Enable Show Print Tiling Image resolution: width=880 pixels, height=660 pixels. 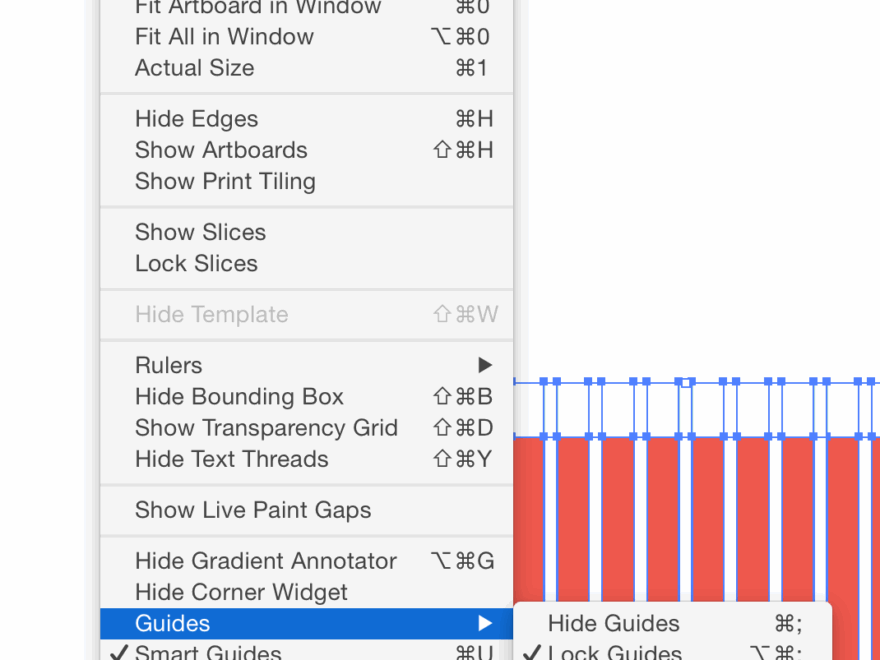coord(225,181)
